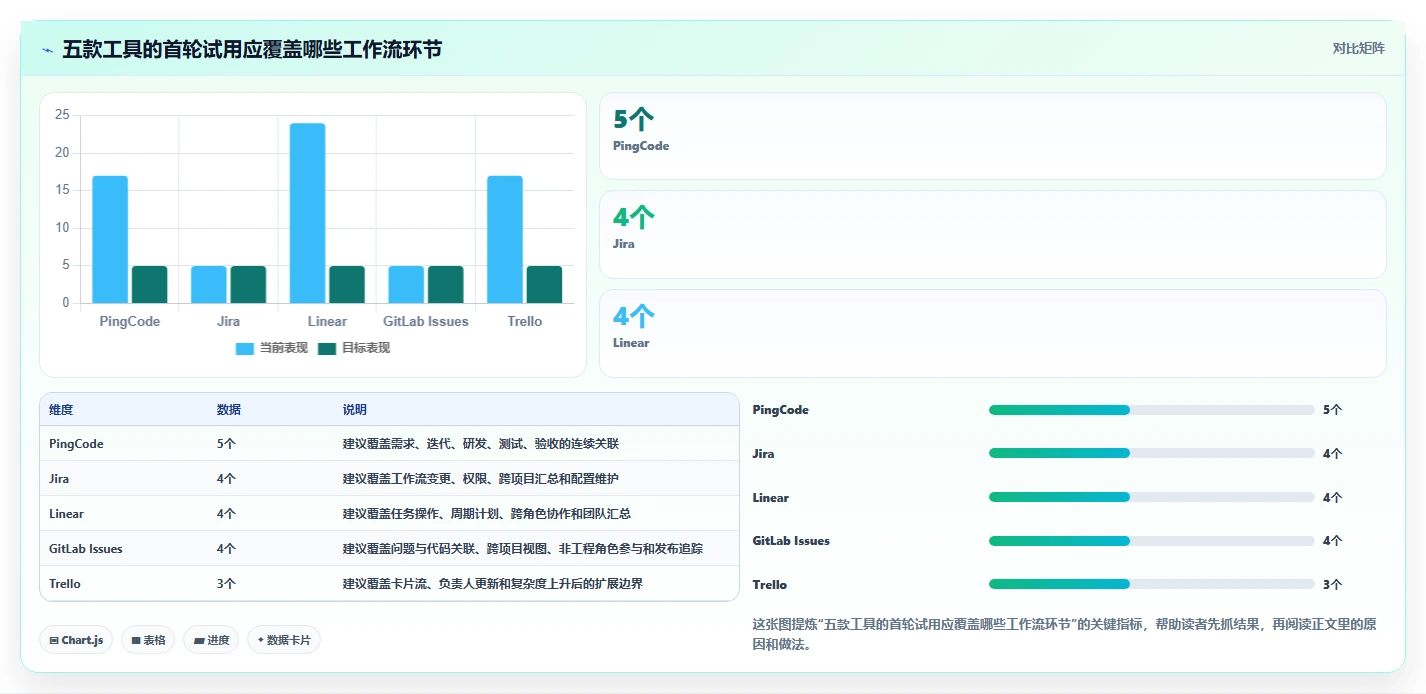Image resolution: width=1426 pixels, height=694 pixels.
Task: Click the 3个 value in Trello table row
Action: (226, 584)
